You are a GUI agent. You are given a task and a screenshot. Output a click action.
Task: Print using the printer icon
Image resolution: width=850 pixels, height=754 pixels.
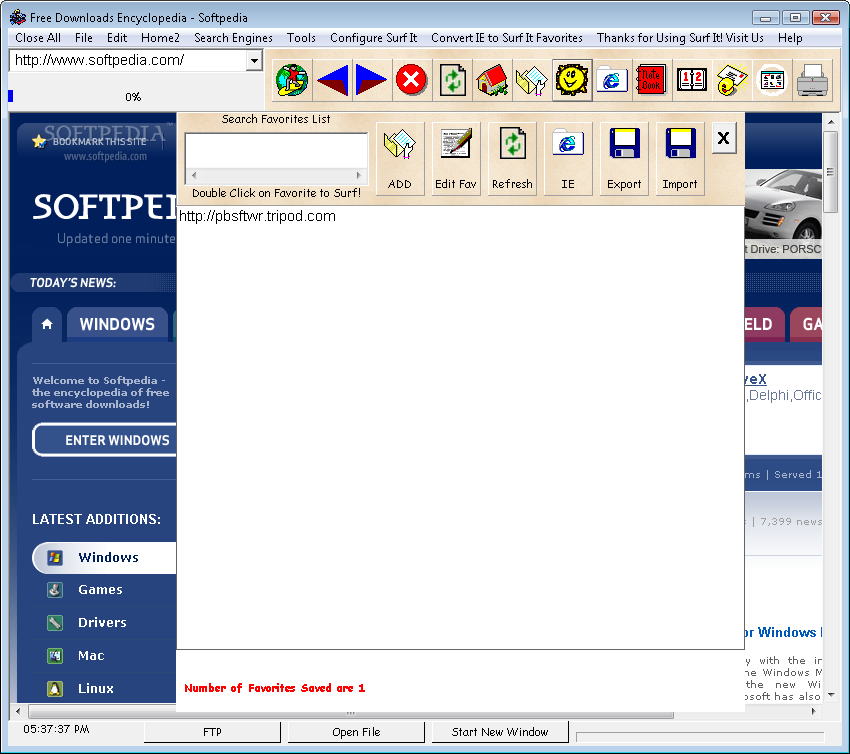click(x=812, y=80)
